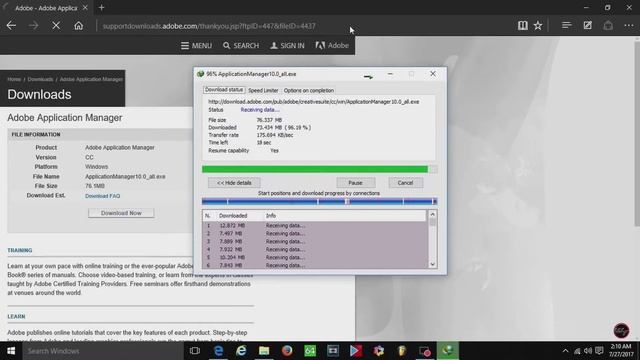Image resolution: width=640 pixels, height=360 pixels.
Task: Pause the download
Action: [356, 183]
